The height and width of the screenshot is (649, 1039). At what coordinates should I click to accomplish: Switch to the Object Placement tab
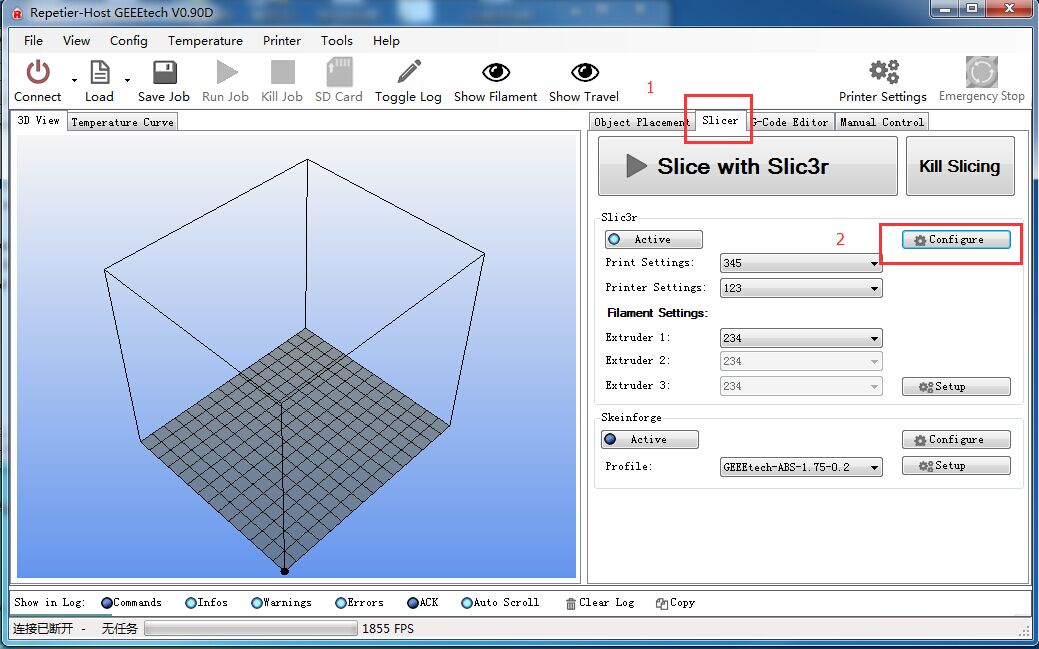click(642, 122)
